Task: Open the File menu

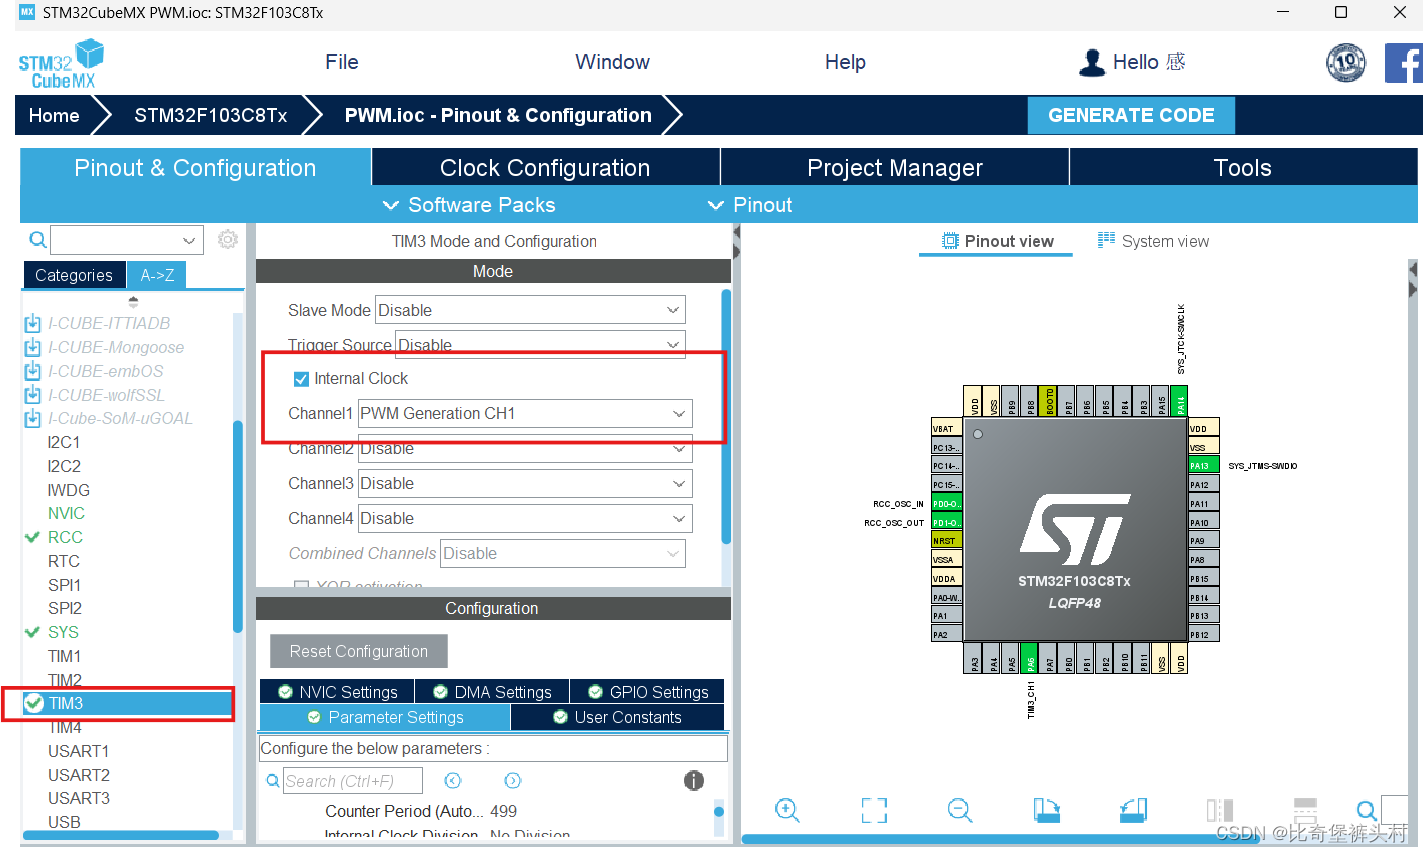Action: click(342, 62)
